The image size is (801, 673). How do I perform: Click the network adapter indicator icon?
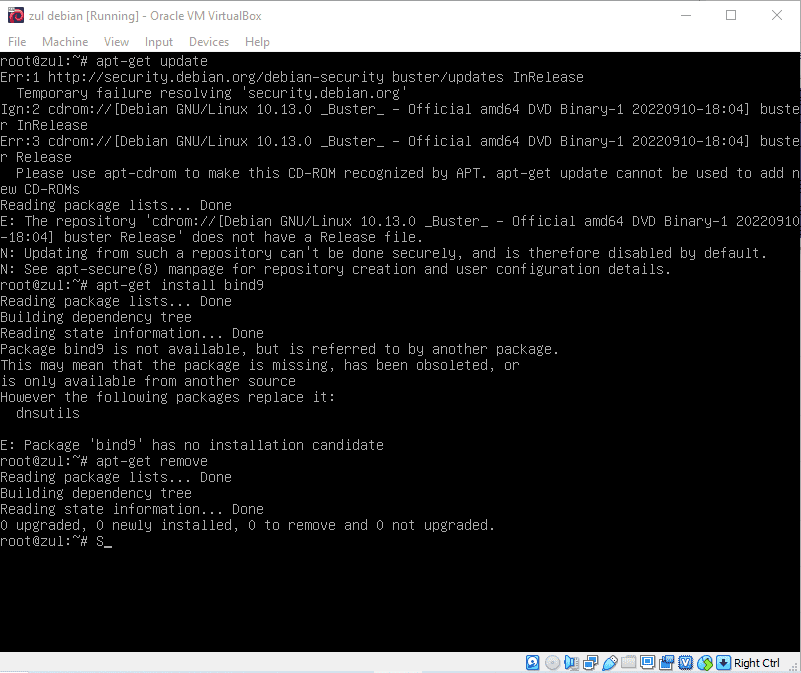pyautogui.click(x=591, y=663)
